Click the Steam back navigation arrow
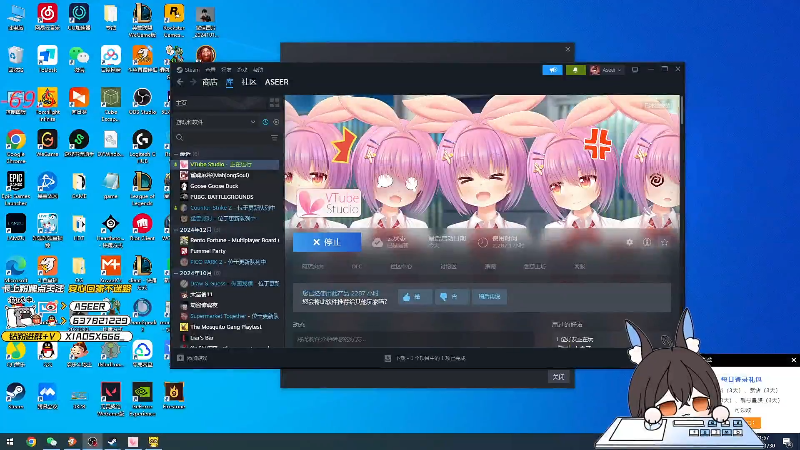Screen dimensions: 800x450 click(180, 82)
